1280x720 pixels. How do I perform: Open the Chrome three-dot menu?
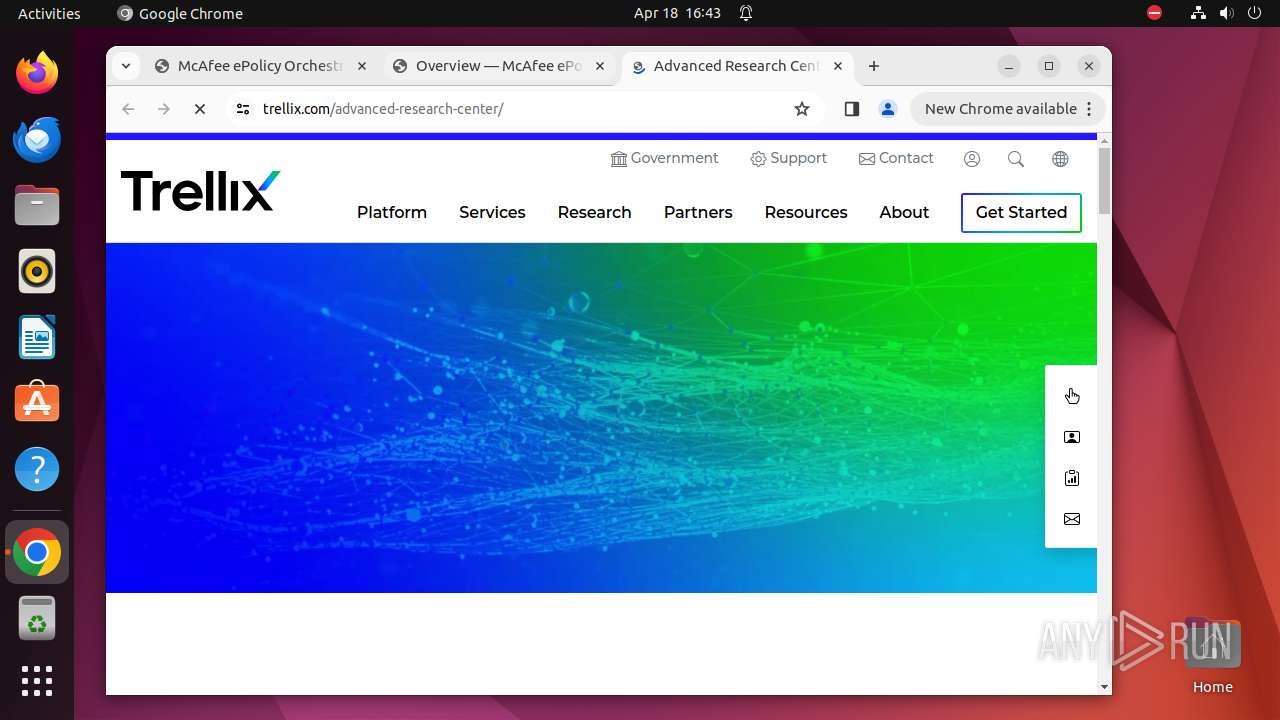pyautogui.click(x=1090, y=109)
